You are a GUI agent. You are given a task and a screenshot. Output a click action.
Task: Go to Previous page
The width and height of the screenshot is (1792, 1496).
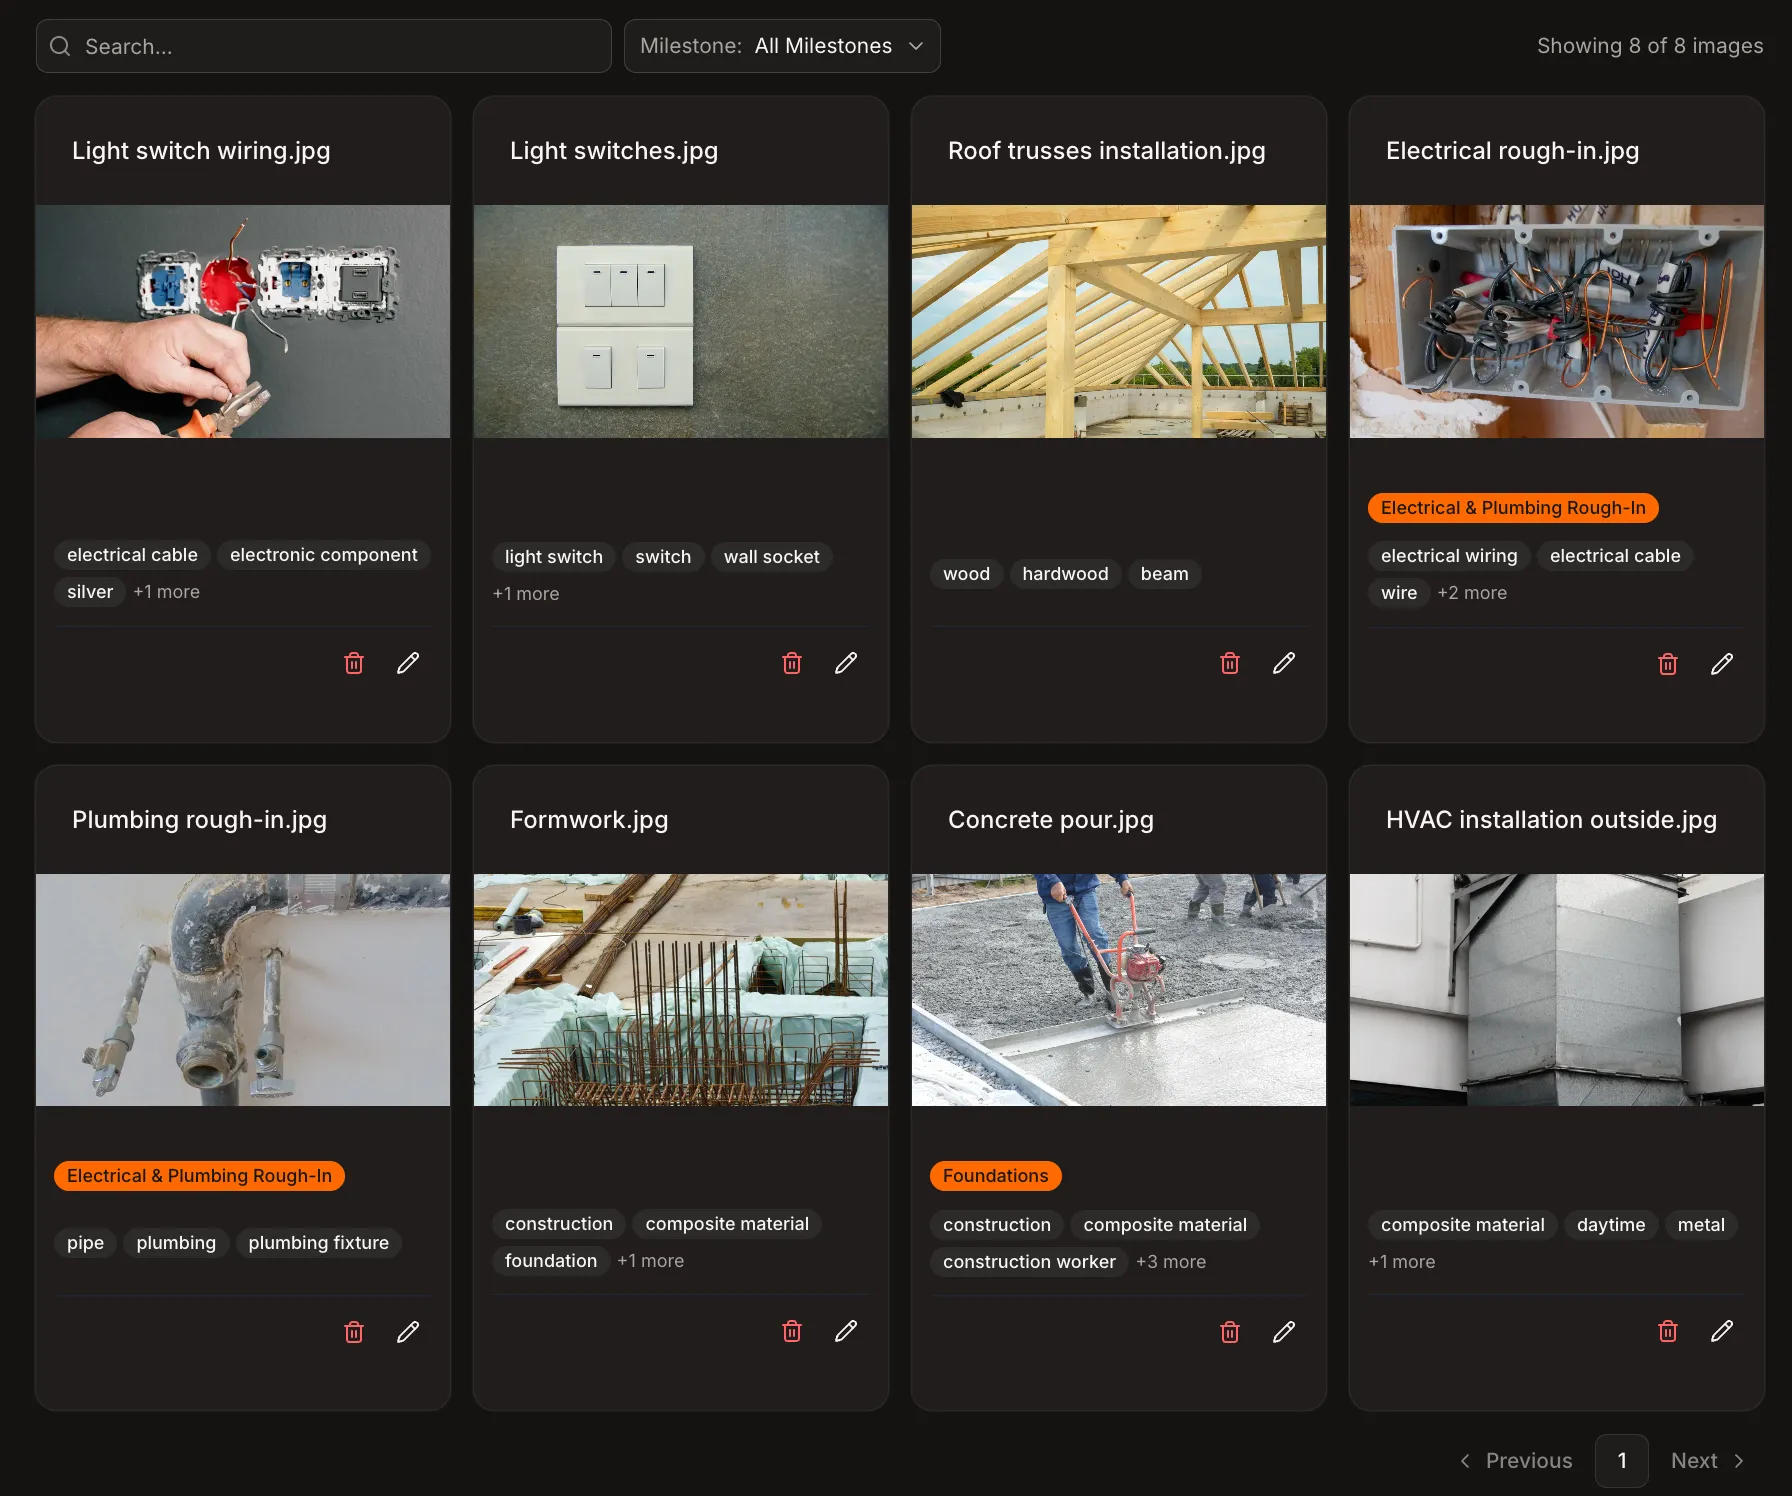point(1516,1461)
